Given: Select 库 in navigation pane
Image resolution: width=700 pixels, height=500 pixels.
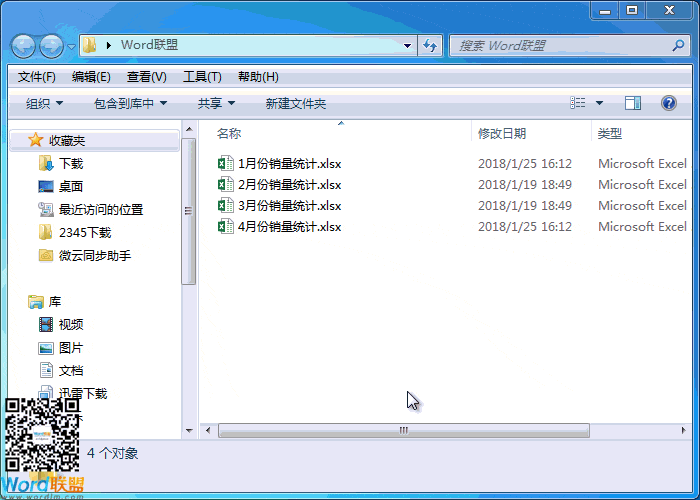Looking at the screenshot, I should (55, 302).
